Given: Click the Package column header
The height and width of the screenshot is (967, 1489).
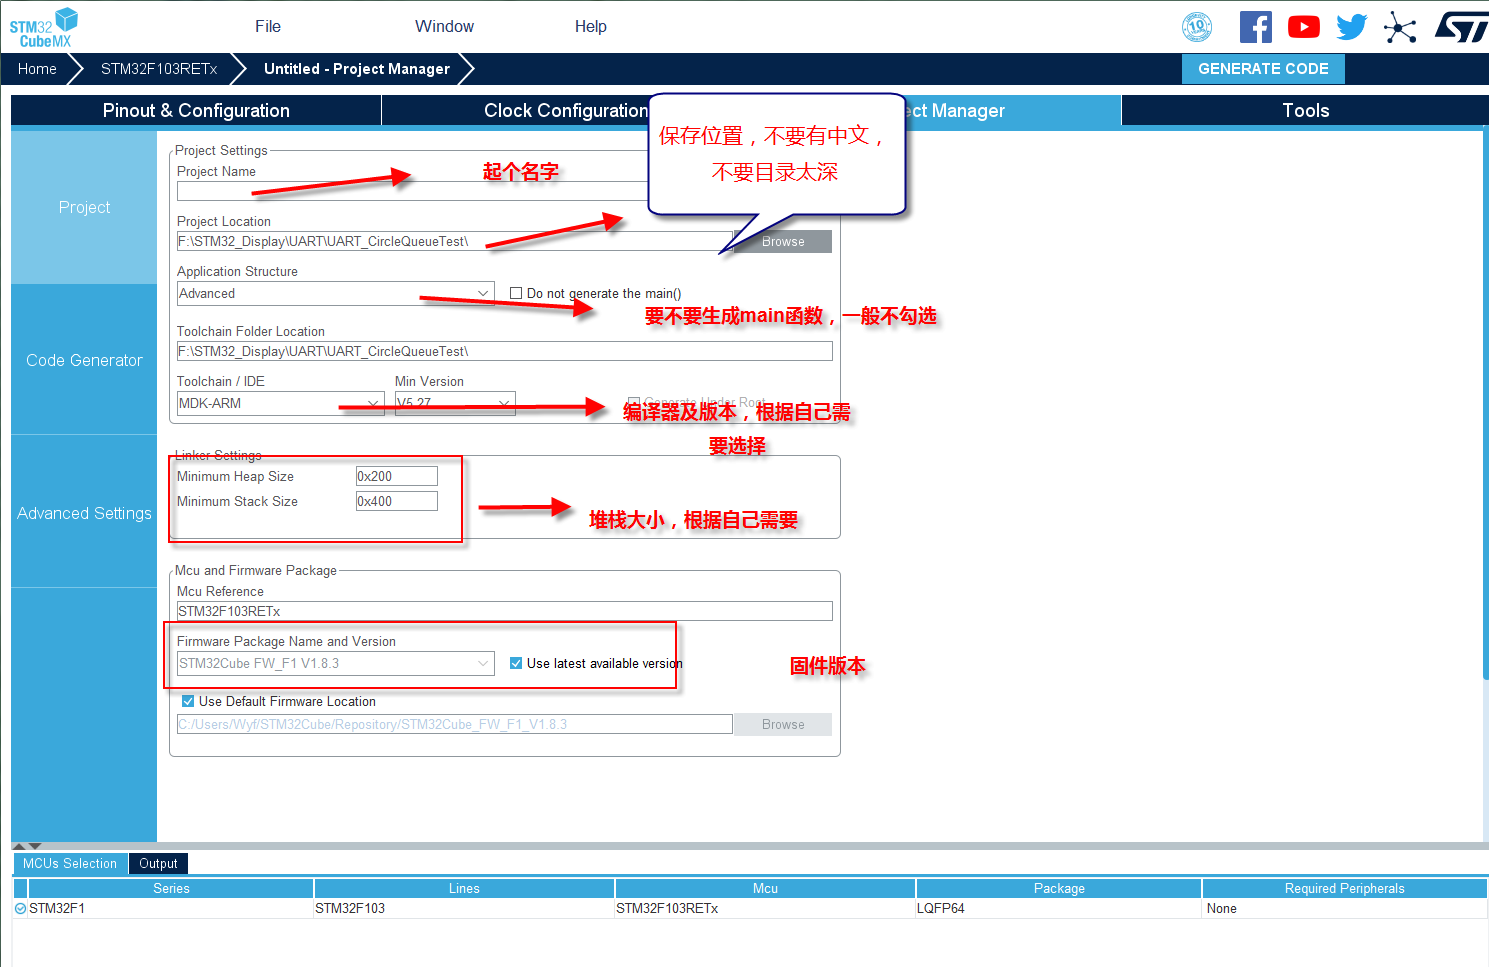Looking at the screenshot, I should tap(1059, 888).
